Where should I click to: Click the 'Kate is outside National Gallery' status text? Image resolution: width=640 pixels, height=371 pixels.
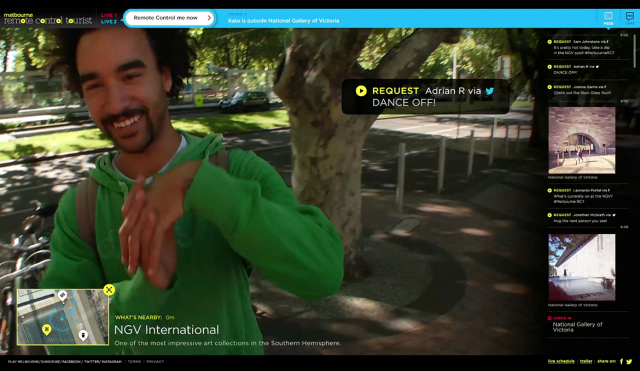tap(283, 20)
